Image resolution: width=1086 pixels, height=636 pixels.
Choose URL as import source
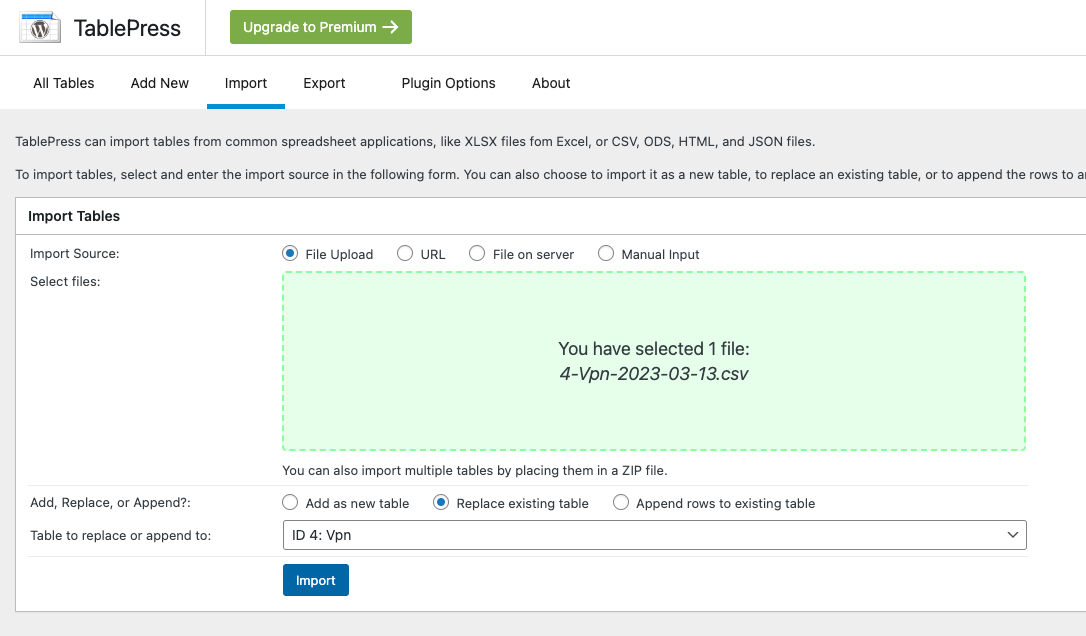pos(404,254)
